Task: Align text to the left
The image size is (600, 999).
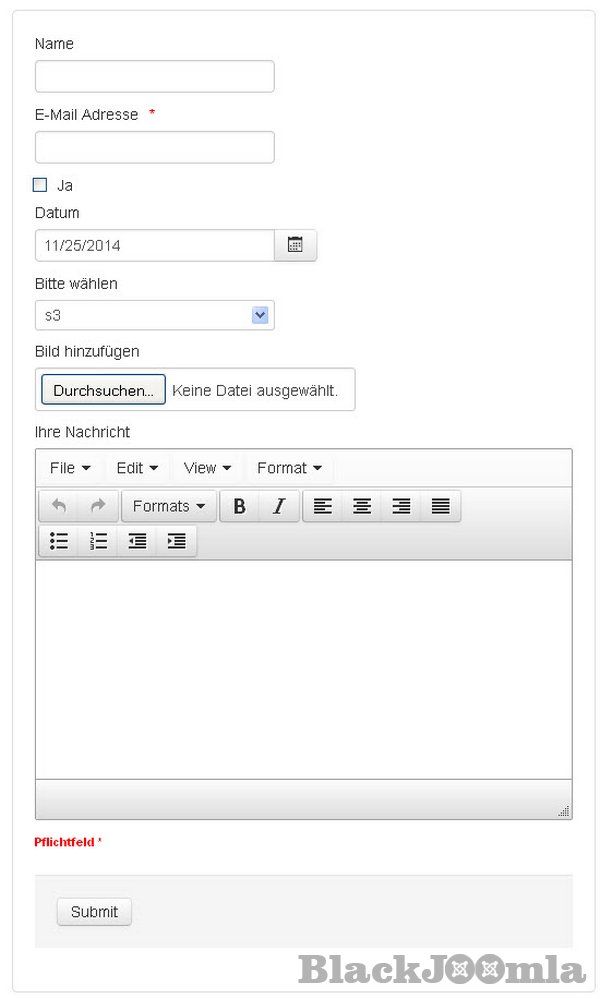Action: [322, 506]
